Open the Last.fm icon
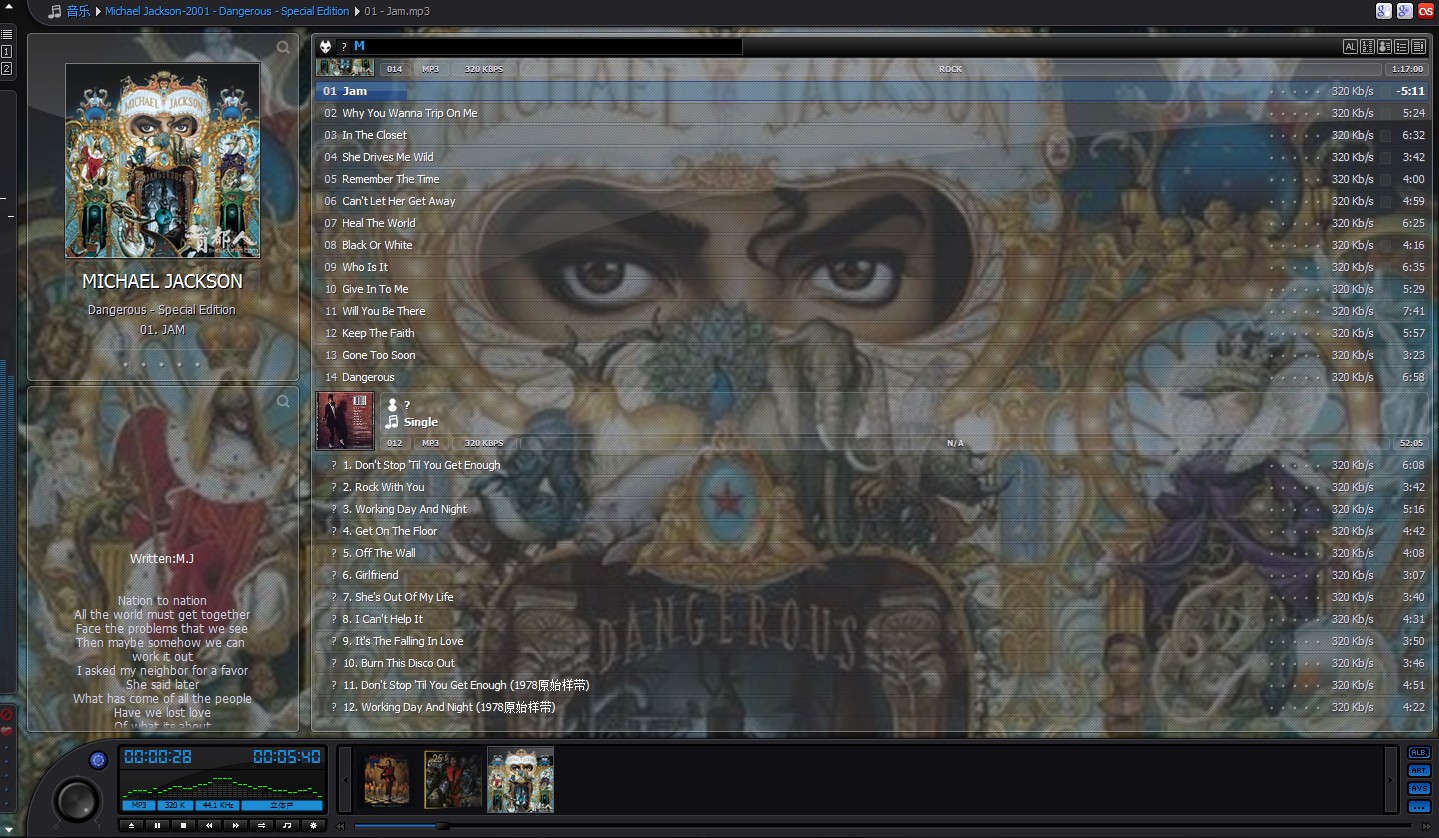The image size is (1439, 838). pos(1425,11)
